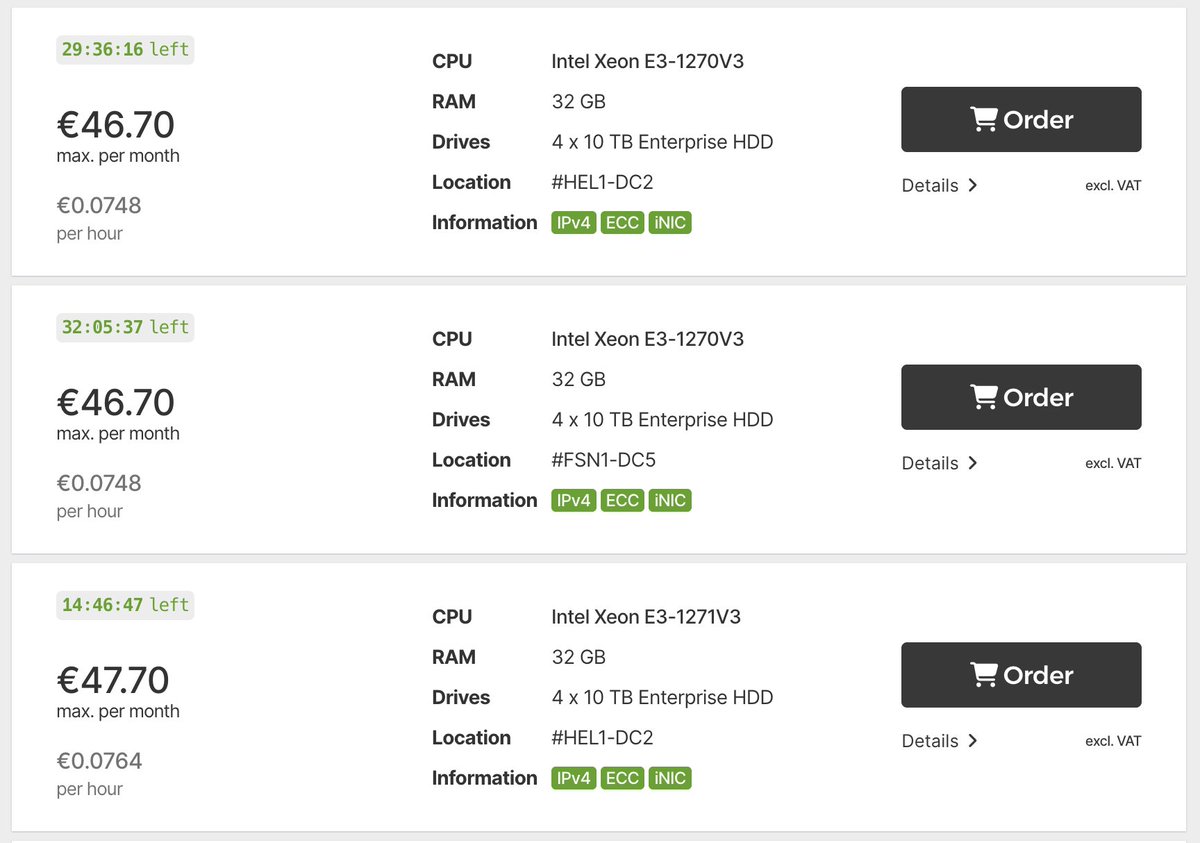Click the 32:05:37 left countdown timer
The image size is (1200, 843).
click(125, 327)
